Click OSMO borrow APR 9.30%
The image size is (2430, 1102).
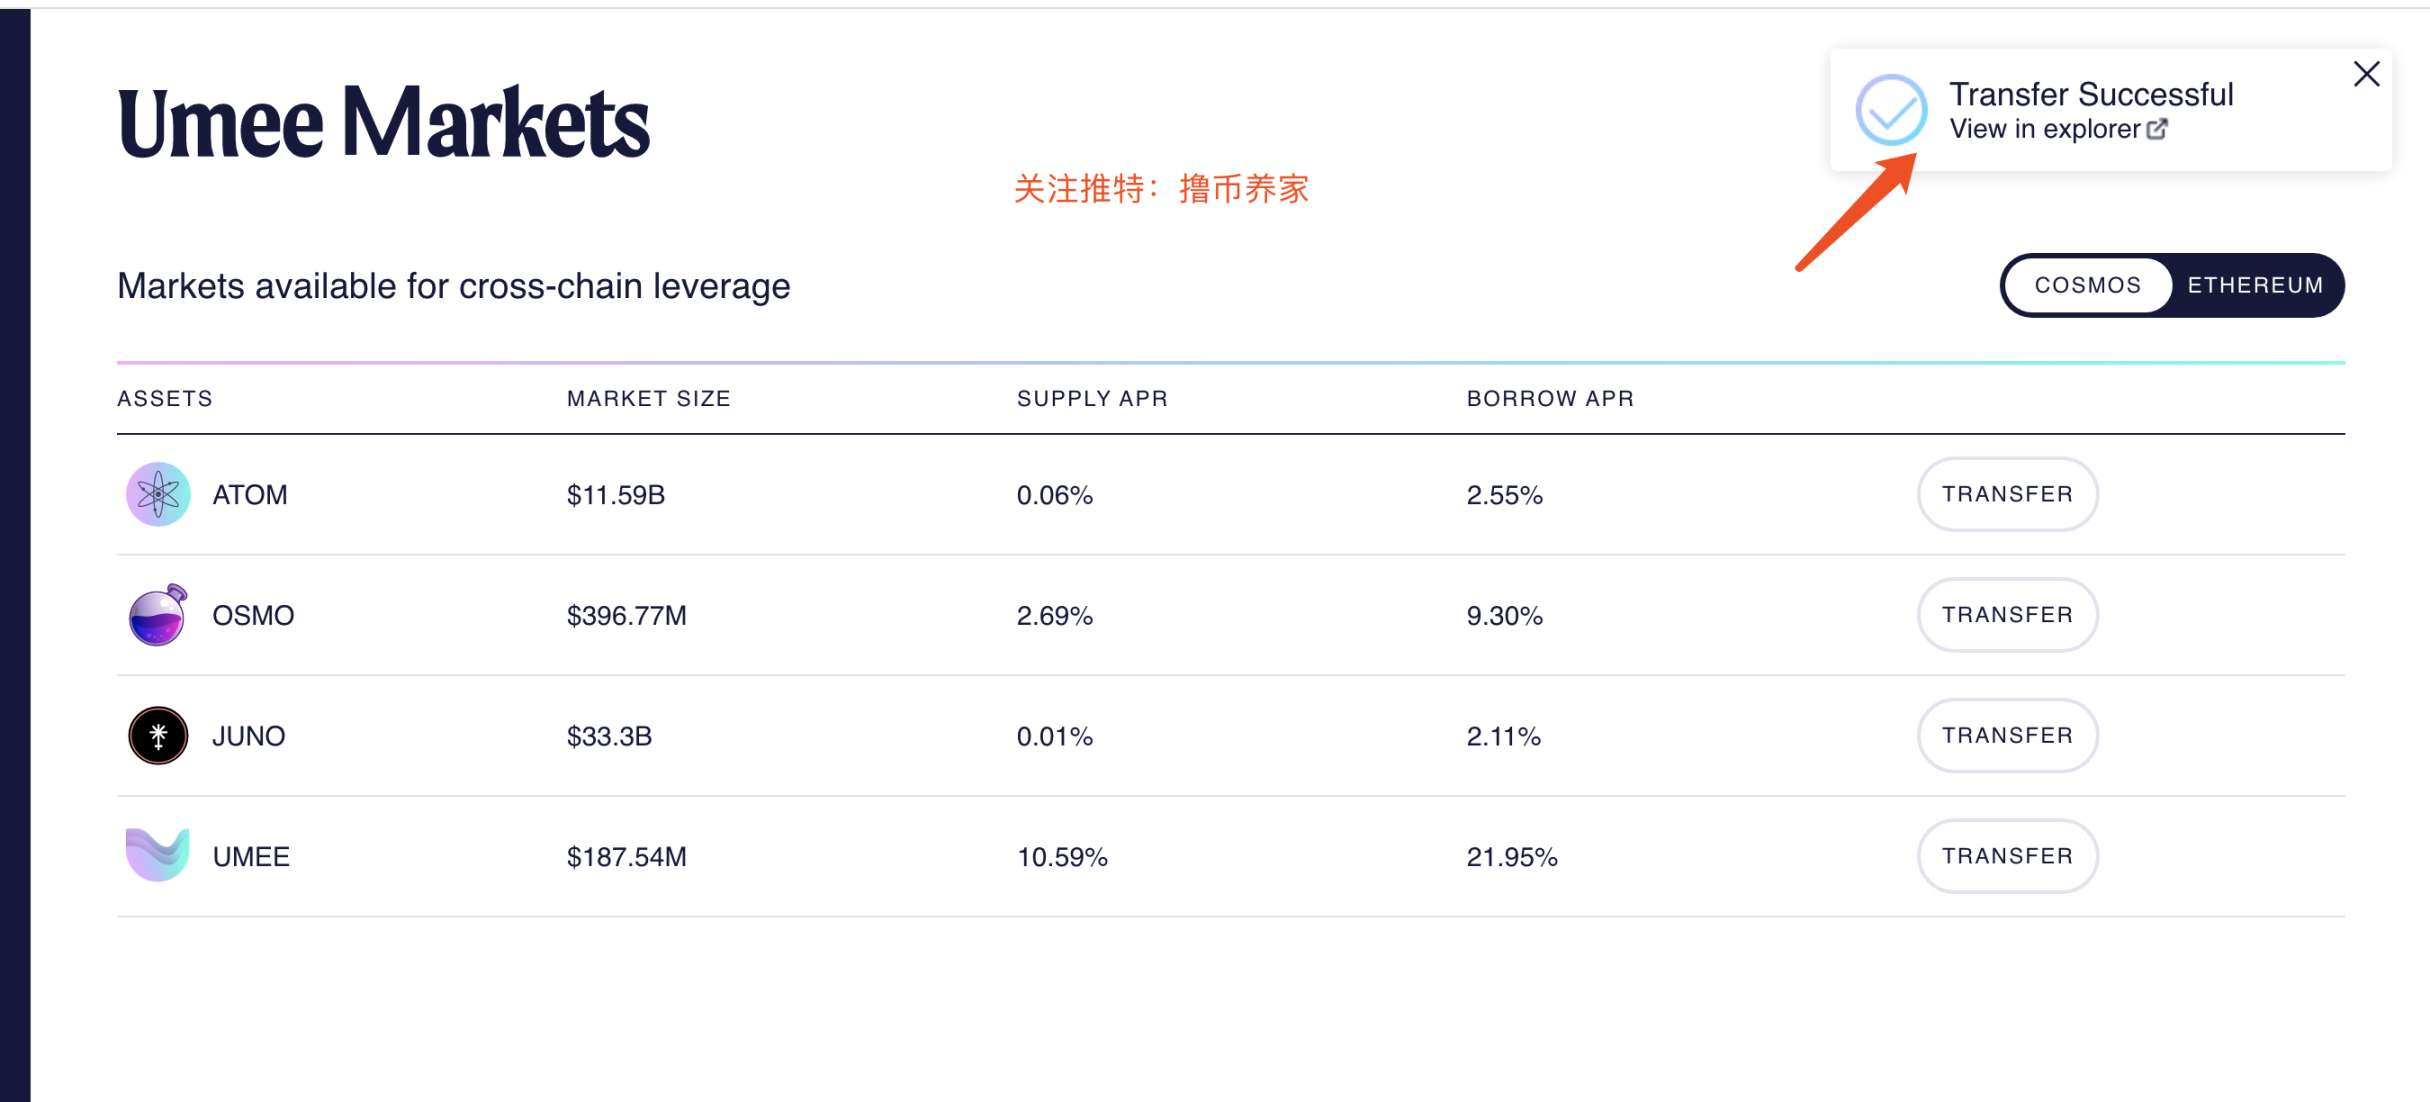pos(1505,616)
